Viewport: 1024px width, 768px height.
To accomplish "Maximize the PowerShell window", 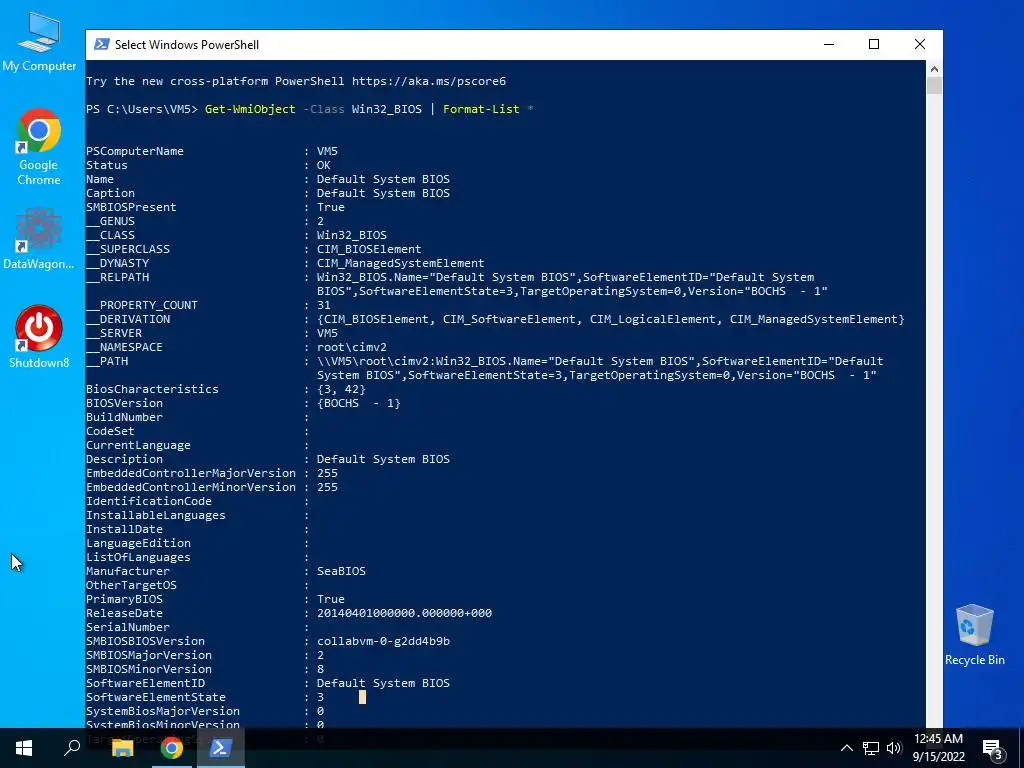I will 874,44.
